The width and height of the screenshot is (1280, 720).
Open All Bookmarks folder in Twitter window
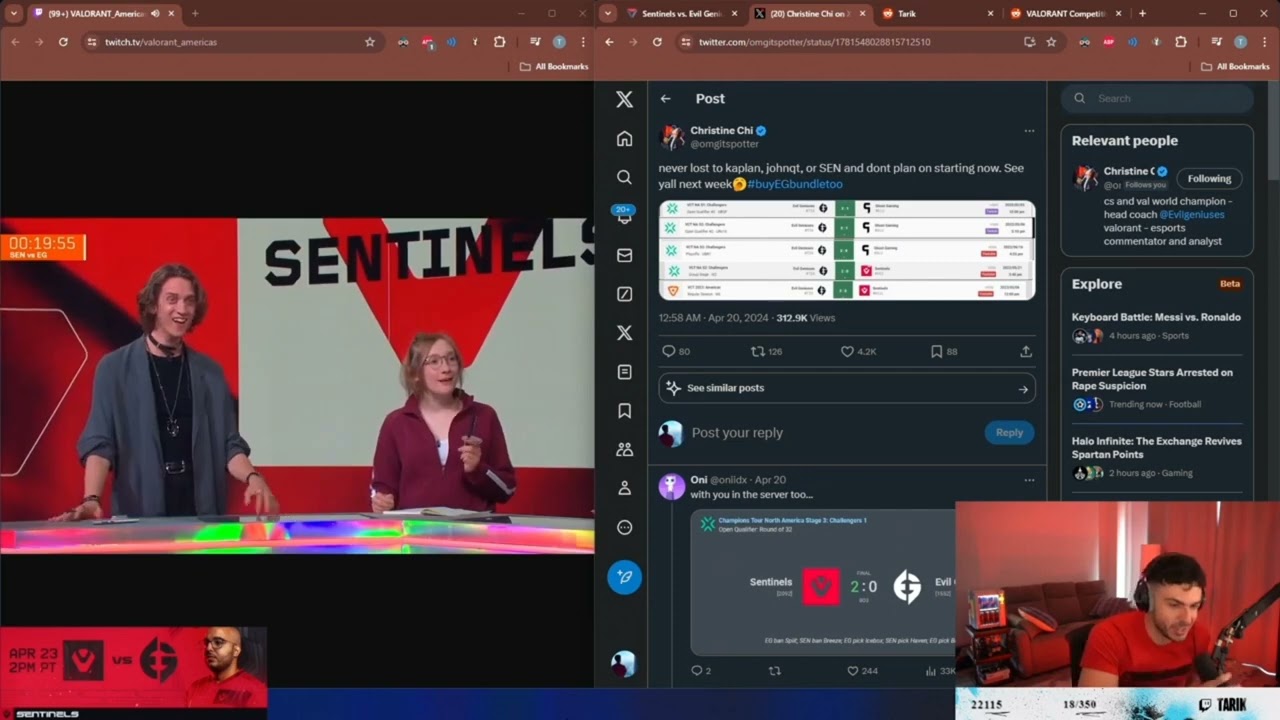[1236, 66]
